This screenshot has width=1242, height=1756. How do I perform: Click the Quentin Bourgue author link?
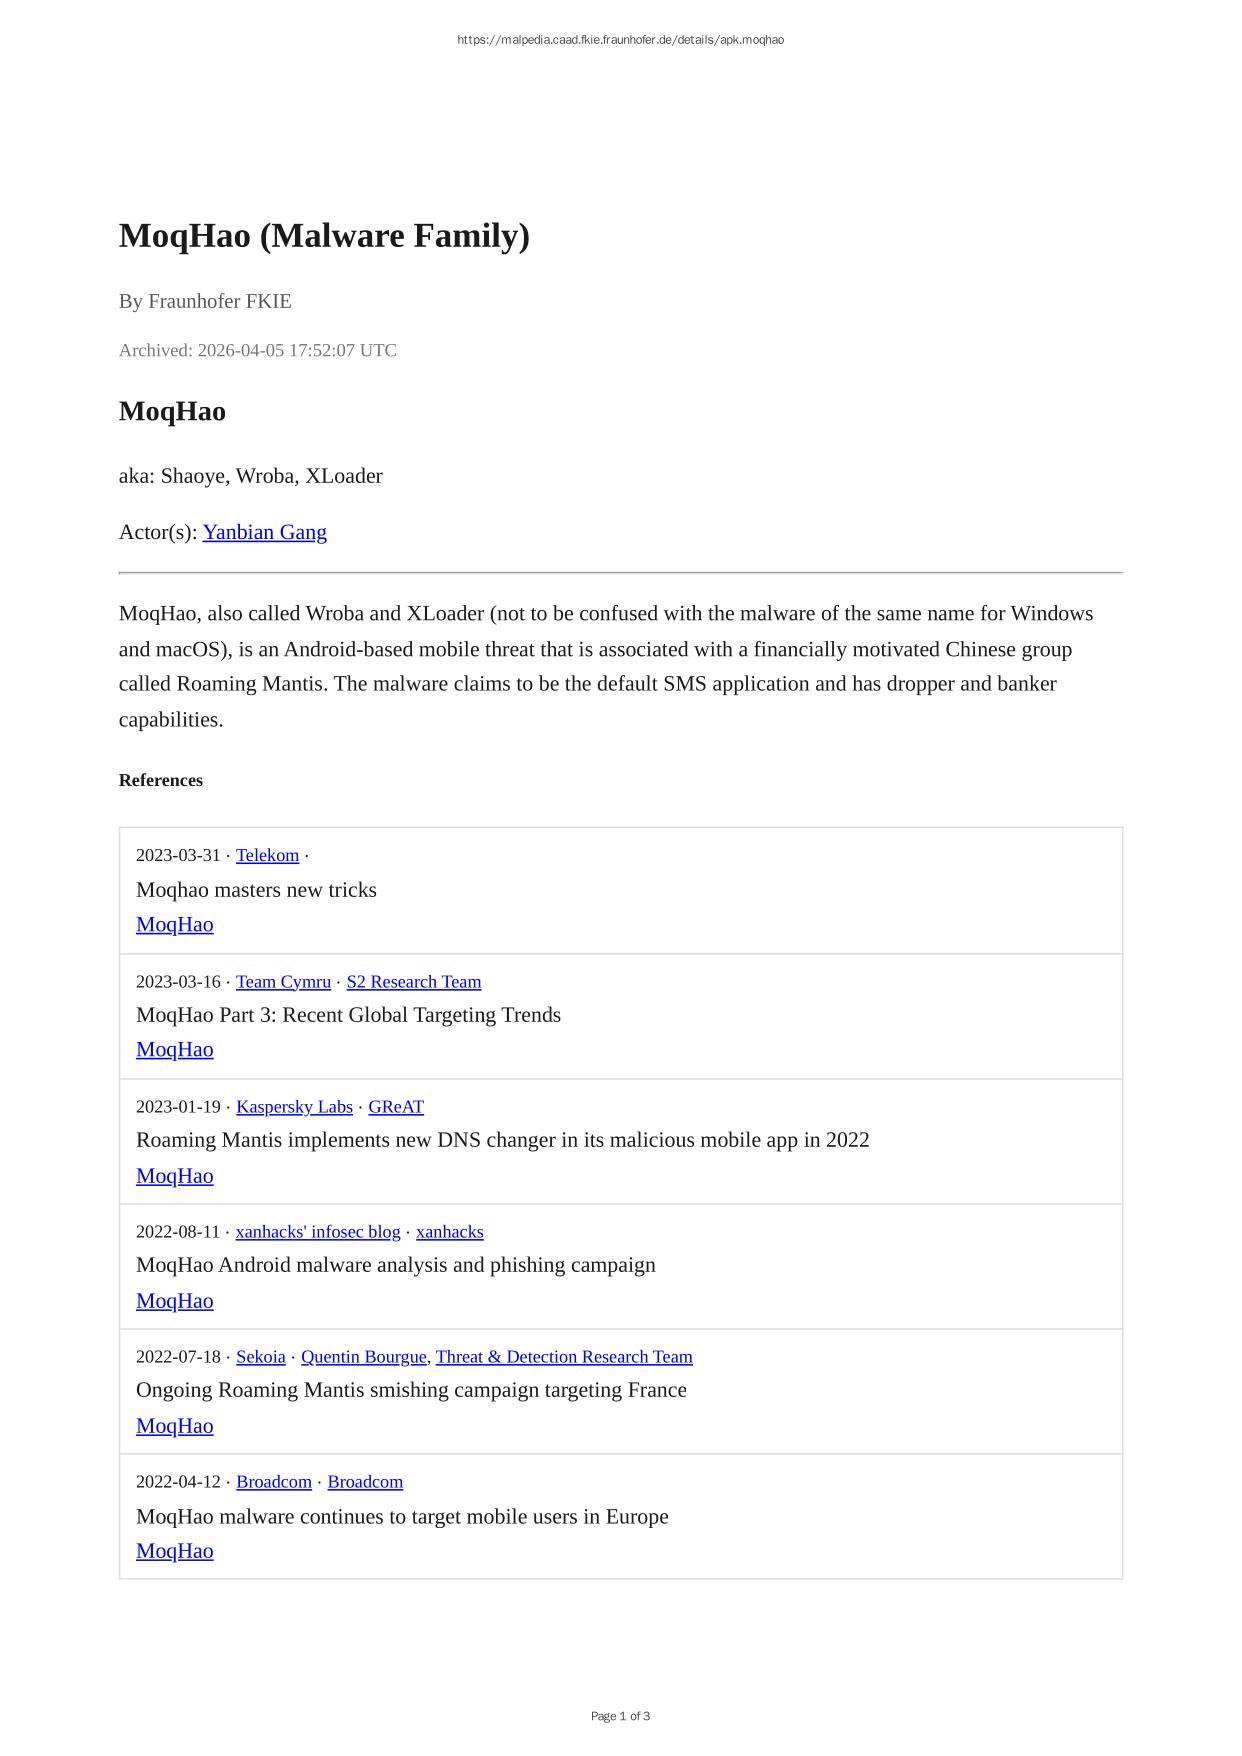pyautogui.click(x=364, y=1357)
